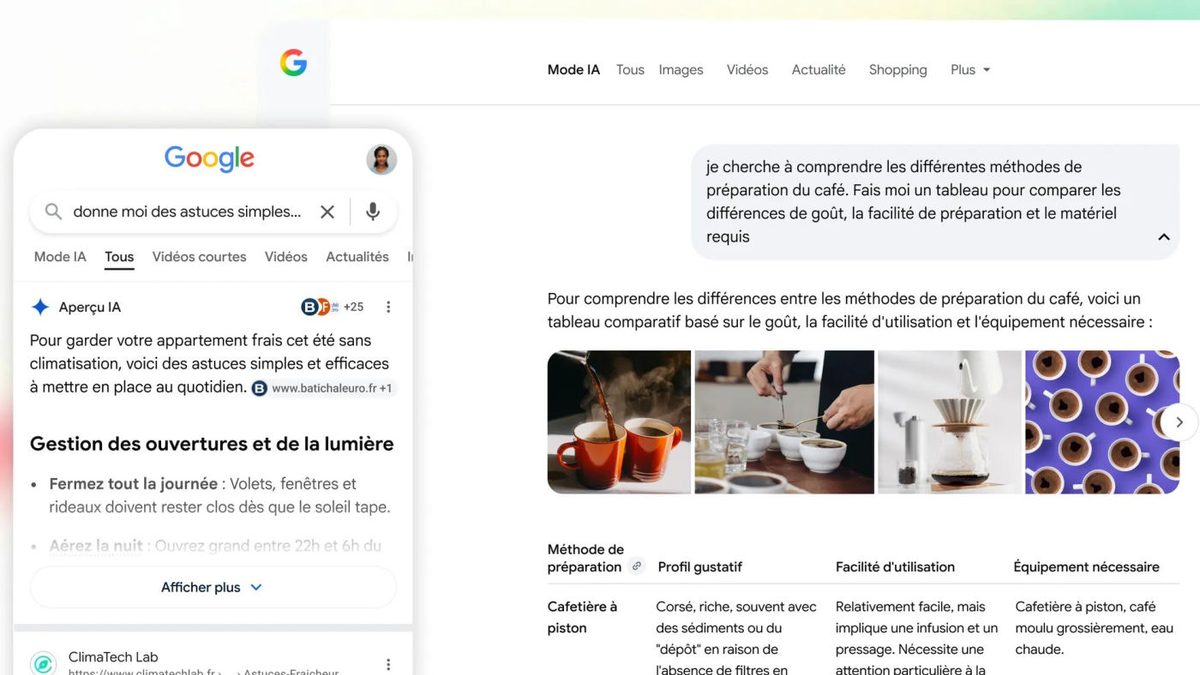Open ClimaTech Lab result three-dot menu
Image resolution: width=1200 pixels, height=675 pixels.
point(389,664)
